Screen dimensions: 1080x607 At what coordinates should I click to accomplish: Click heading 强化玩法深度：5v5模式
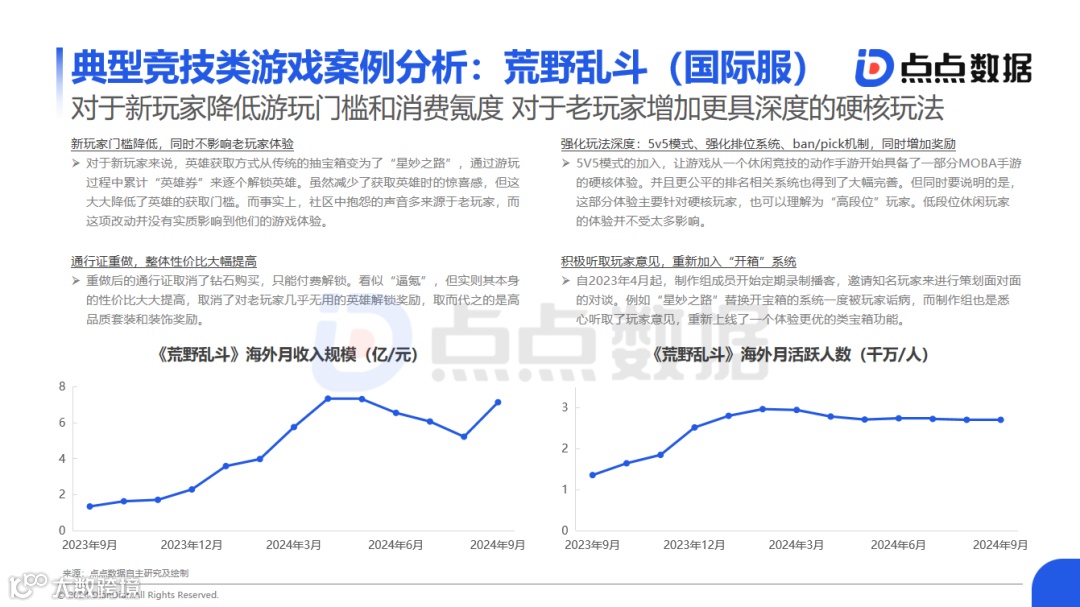(758, 143)
